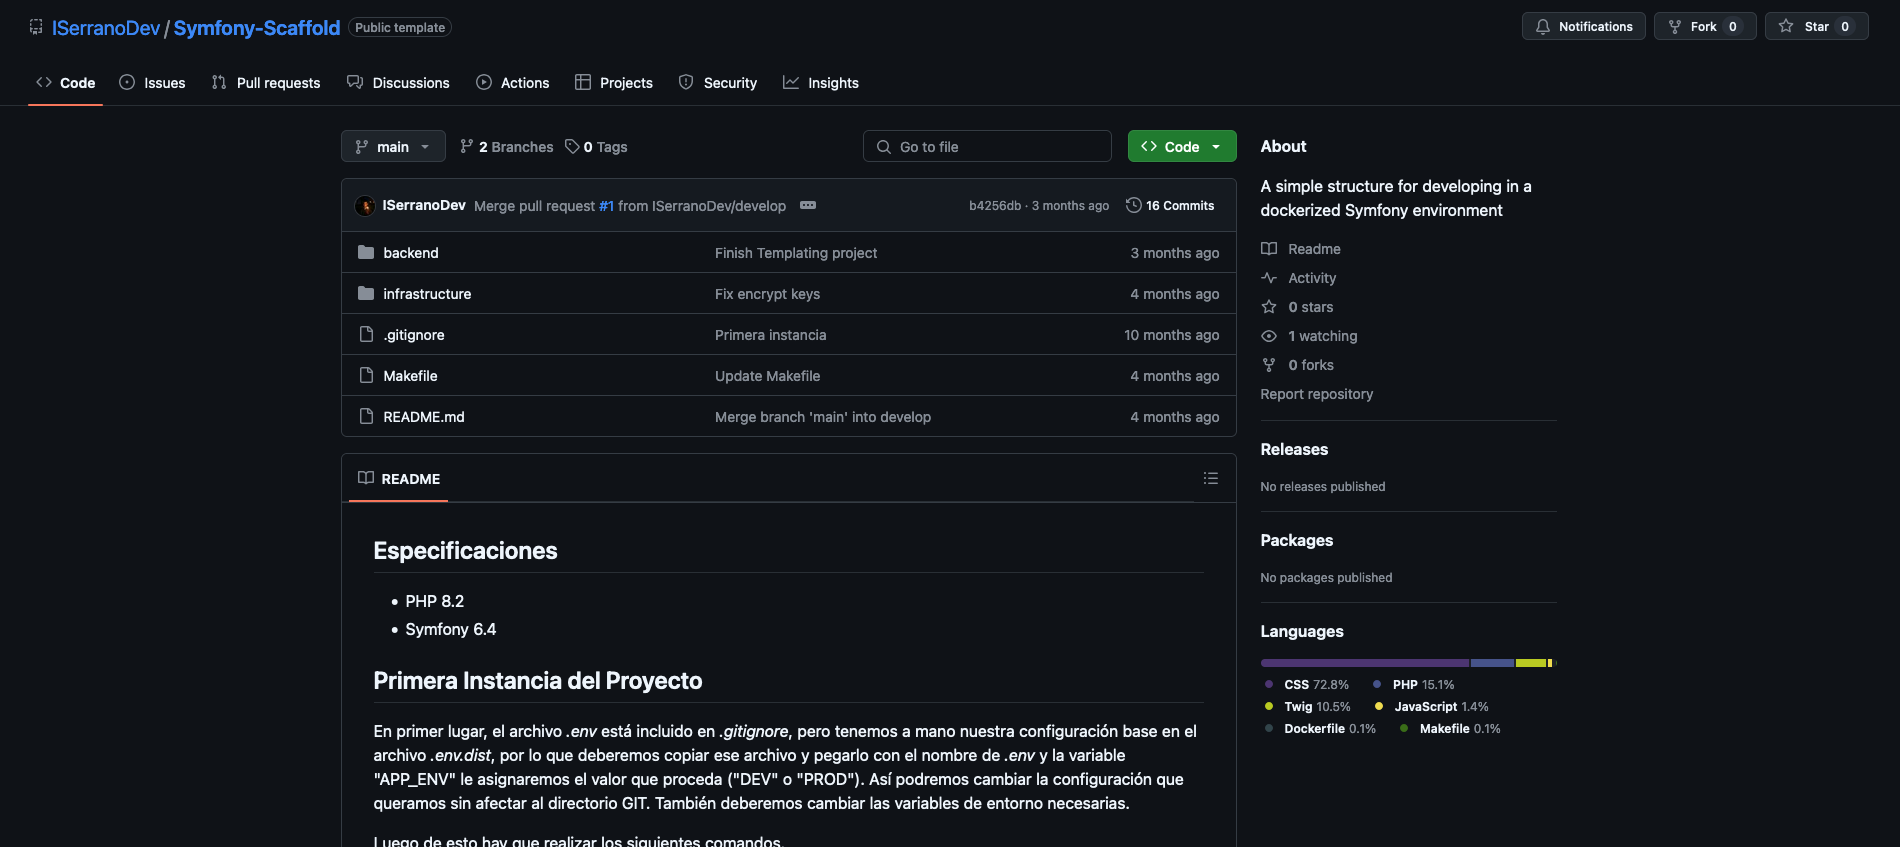Open the Discussions tab
Image resolution: width=1900 pixels, height=847 pixels.
pyautogui.click(x=398, y=83)
